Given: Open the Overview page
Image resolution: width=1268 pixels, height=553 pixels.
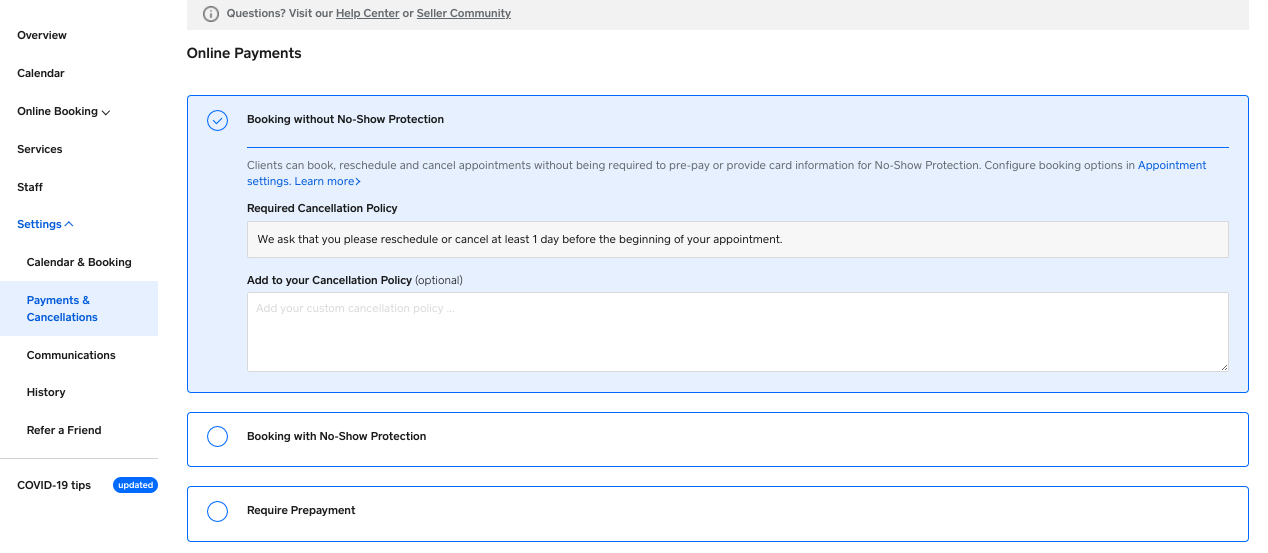Looking at the screenshot, I should click(42, 36).
